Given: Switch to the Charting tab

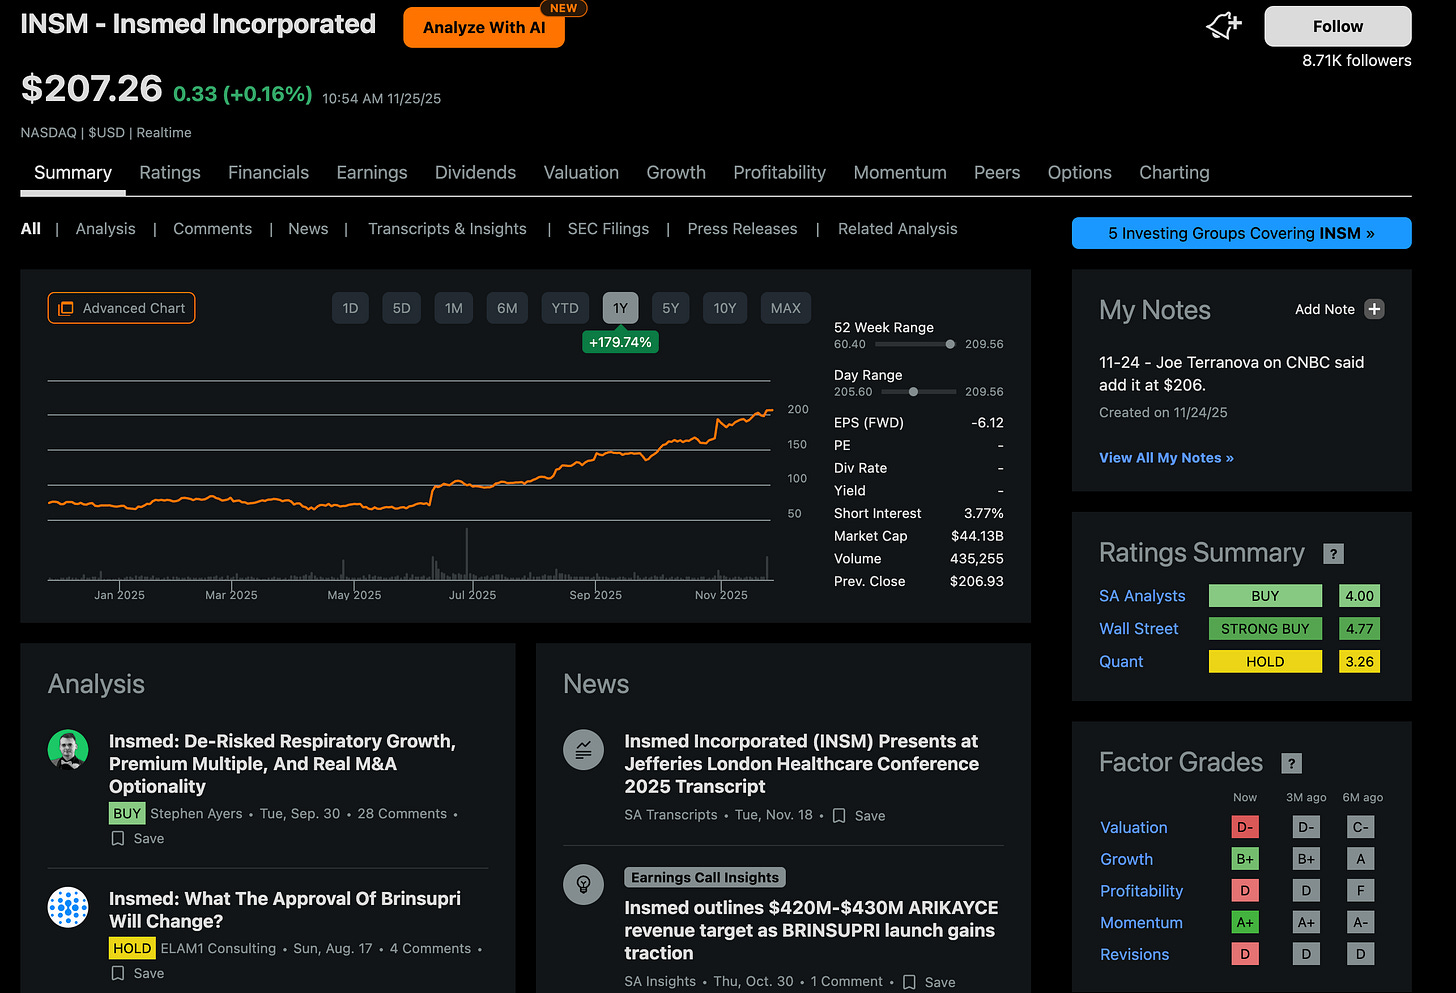Looking at the screenshot, I should (x=1174, y=173).
